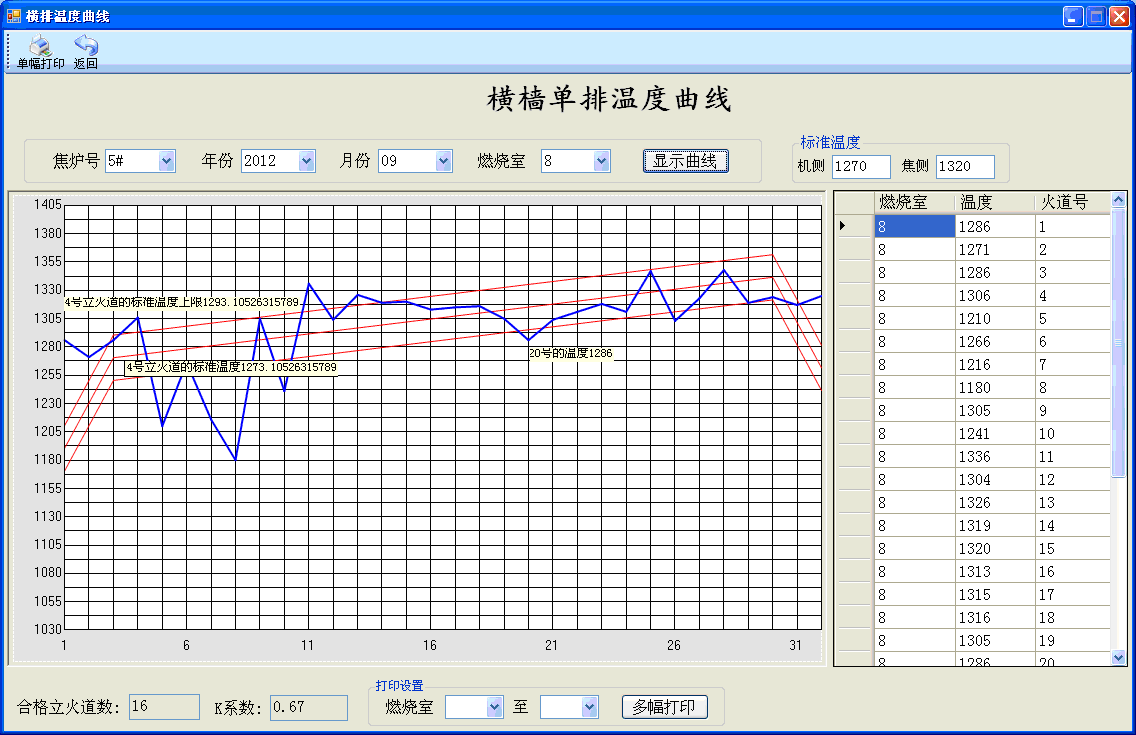1136x735 pixels.
Task: Open the 至 range dropdown in print settings
Action: click(588, 707)
